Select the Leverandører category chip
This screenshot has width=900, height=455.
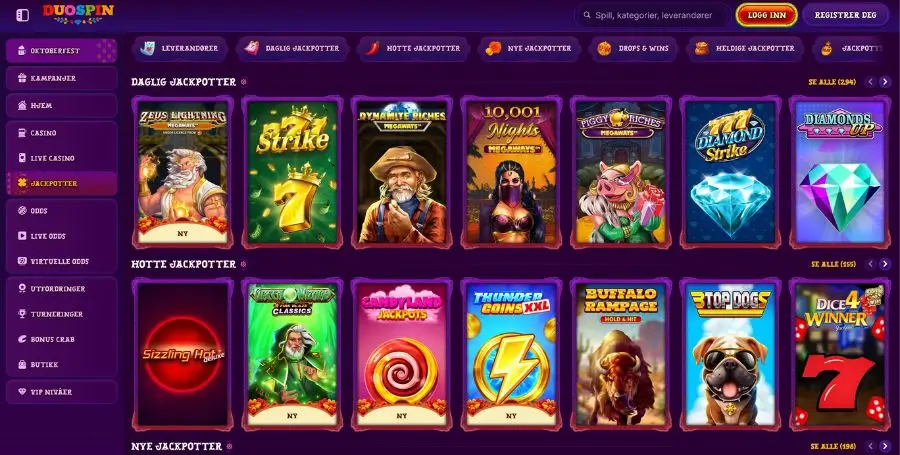point(180,49)
